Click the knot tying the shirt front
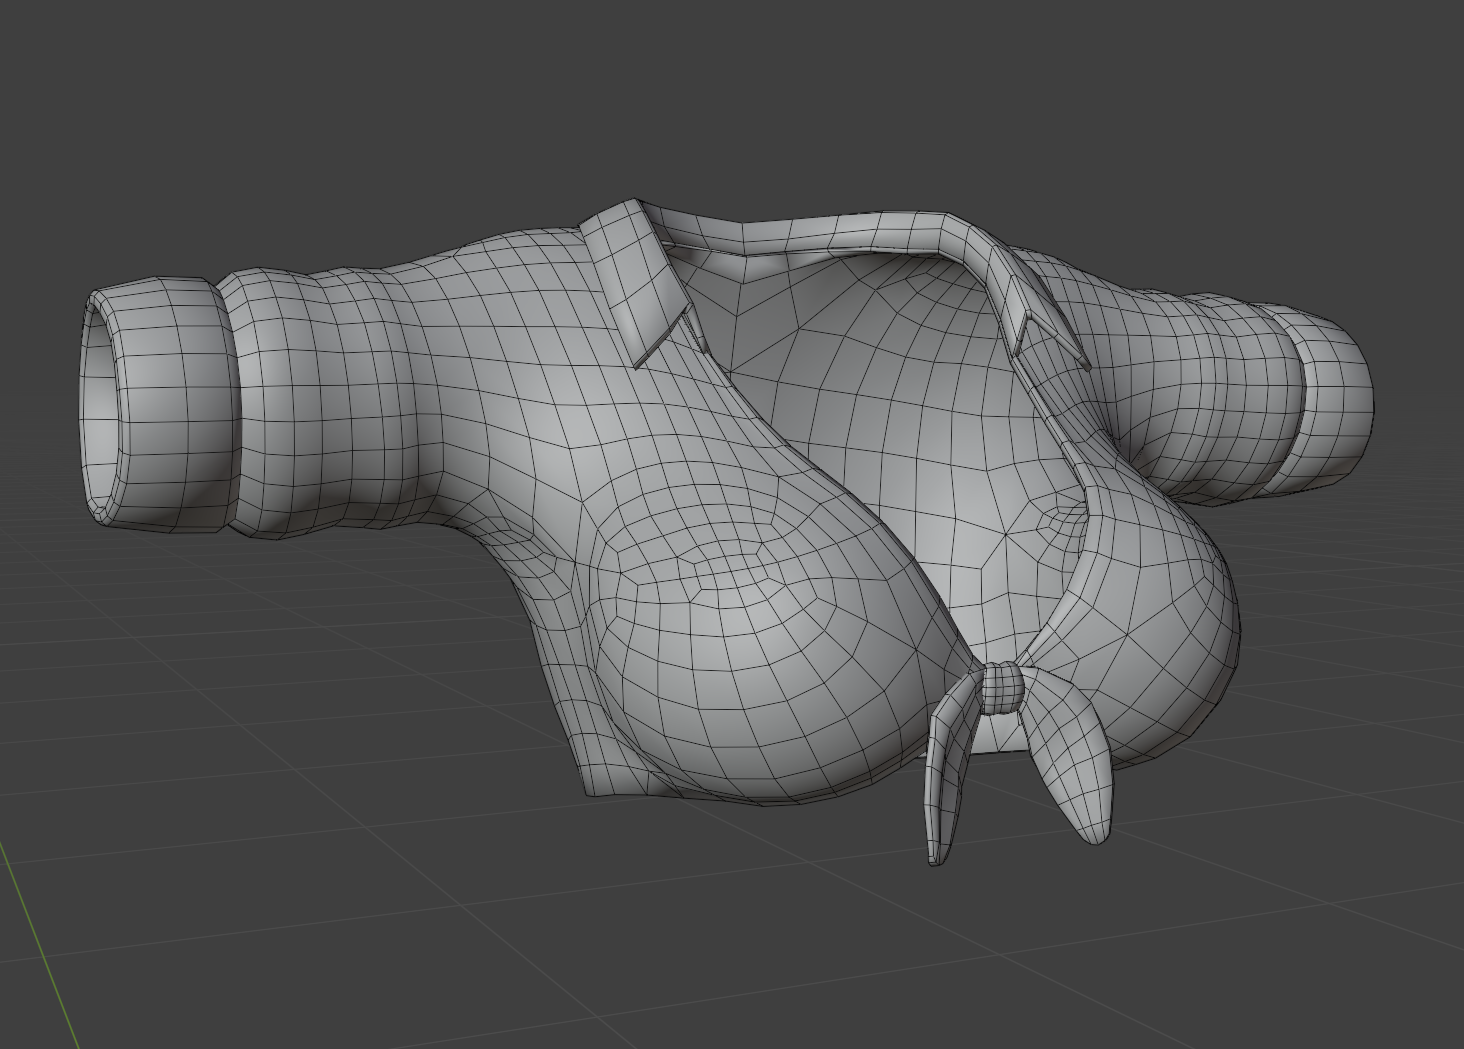Viewport: 1464px width, 1049px height. point(1003,688)
